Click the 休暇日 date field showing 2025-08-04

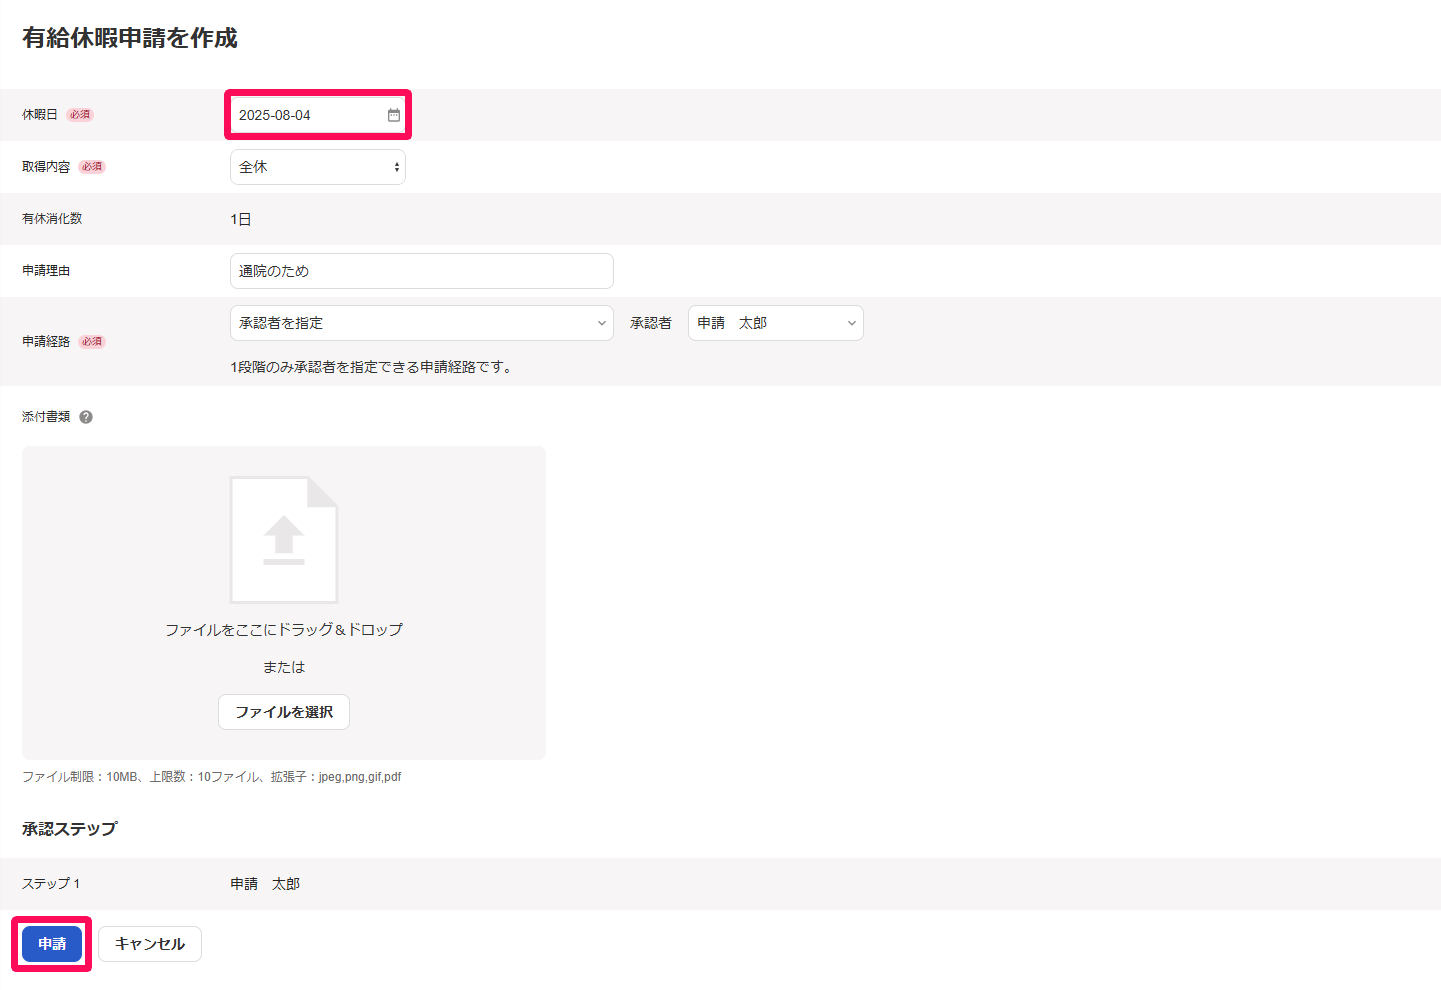coord(318,115)
